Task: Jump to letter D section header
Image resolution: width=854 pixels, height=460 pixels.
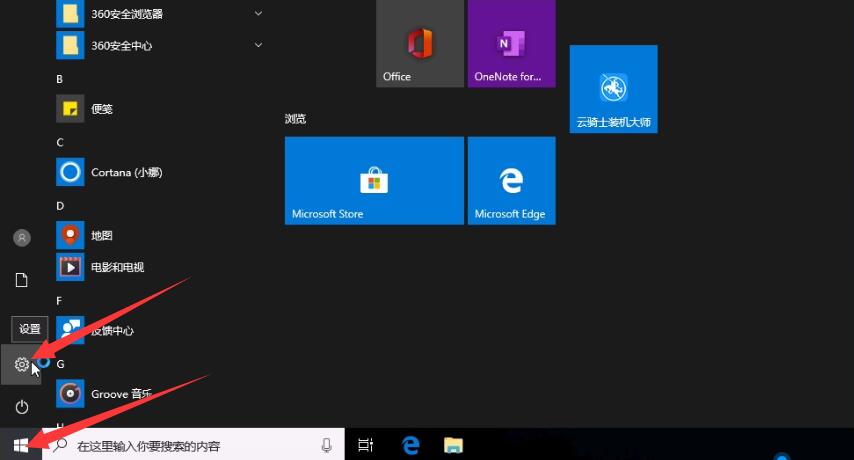Action: (60, 206)
